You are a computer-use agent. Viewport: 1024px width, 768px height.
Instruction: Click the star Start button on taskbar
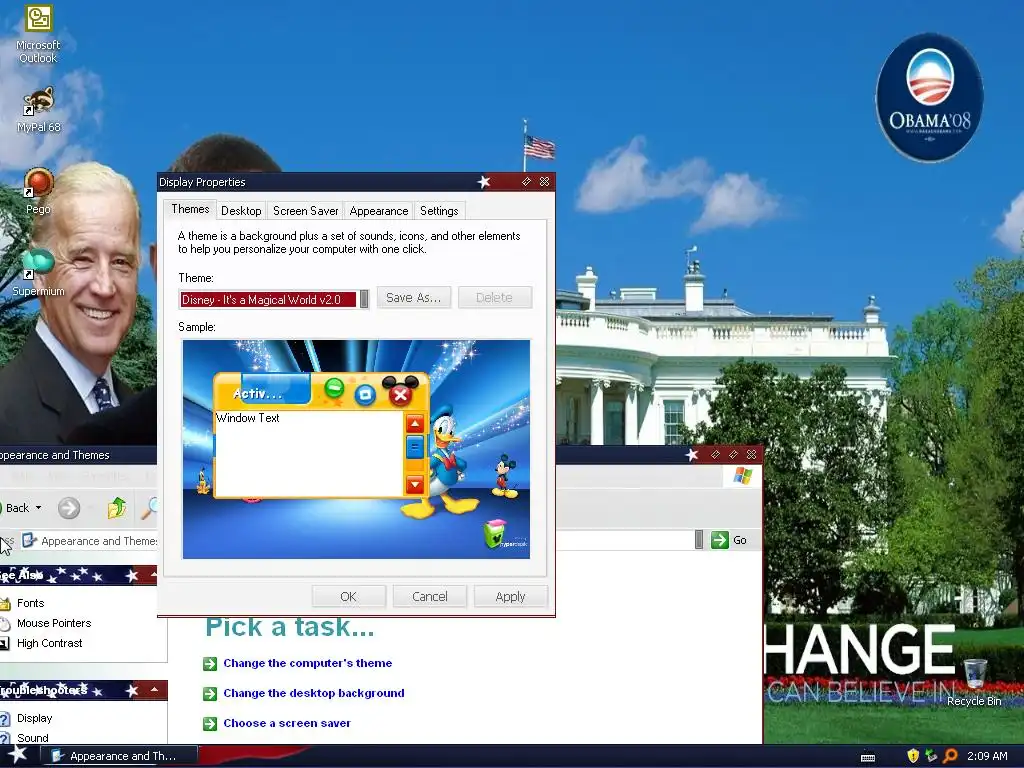pyautogui.click(x=17, y=755)
